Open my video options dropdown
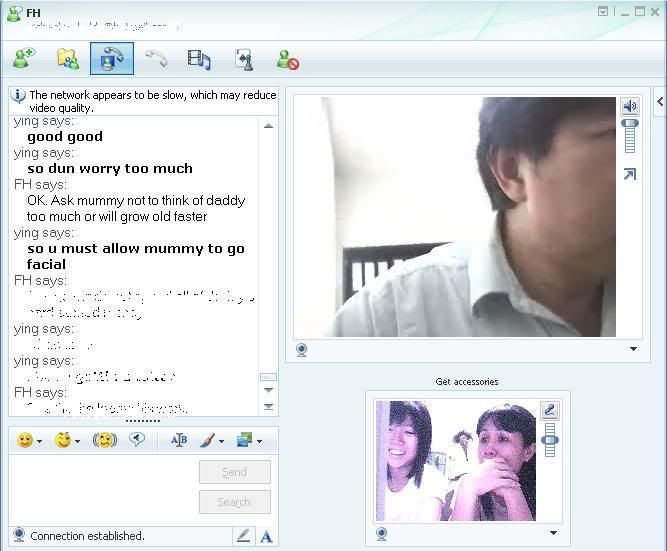 [553, 533]
